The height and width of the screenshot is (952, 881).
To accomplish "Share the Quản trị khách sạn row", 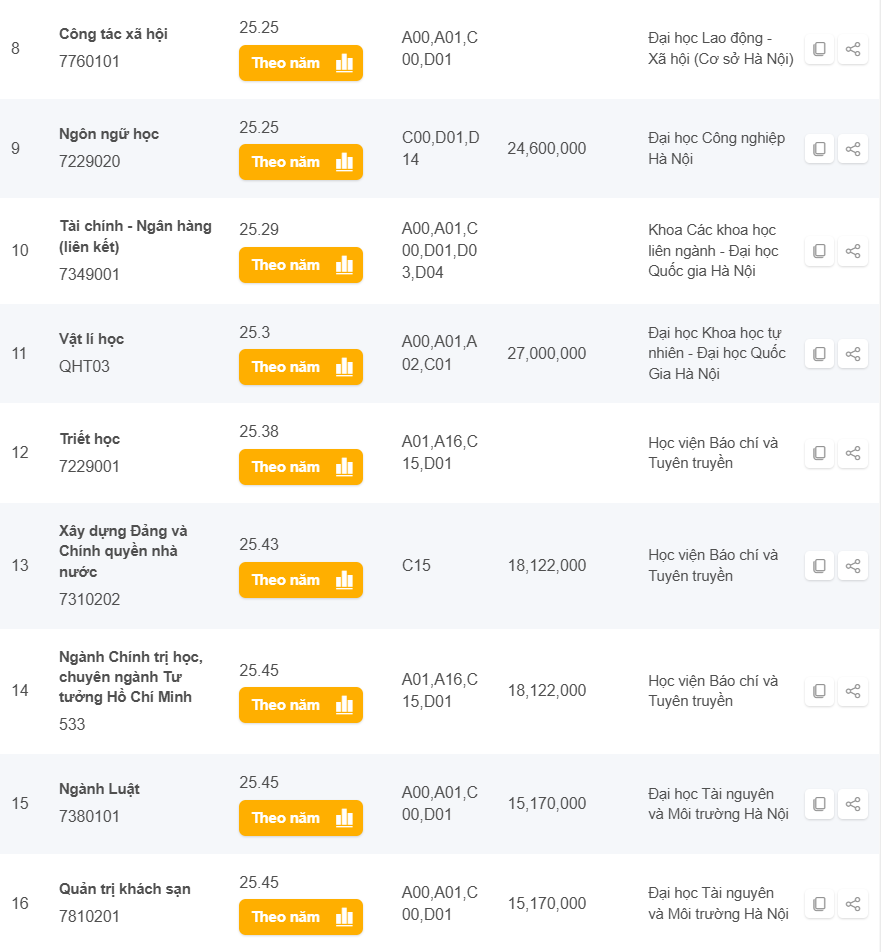I will coord(853,904).
